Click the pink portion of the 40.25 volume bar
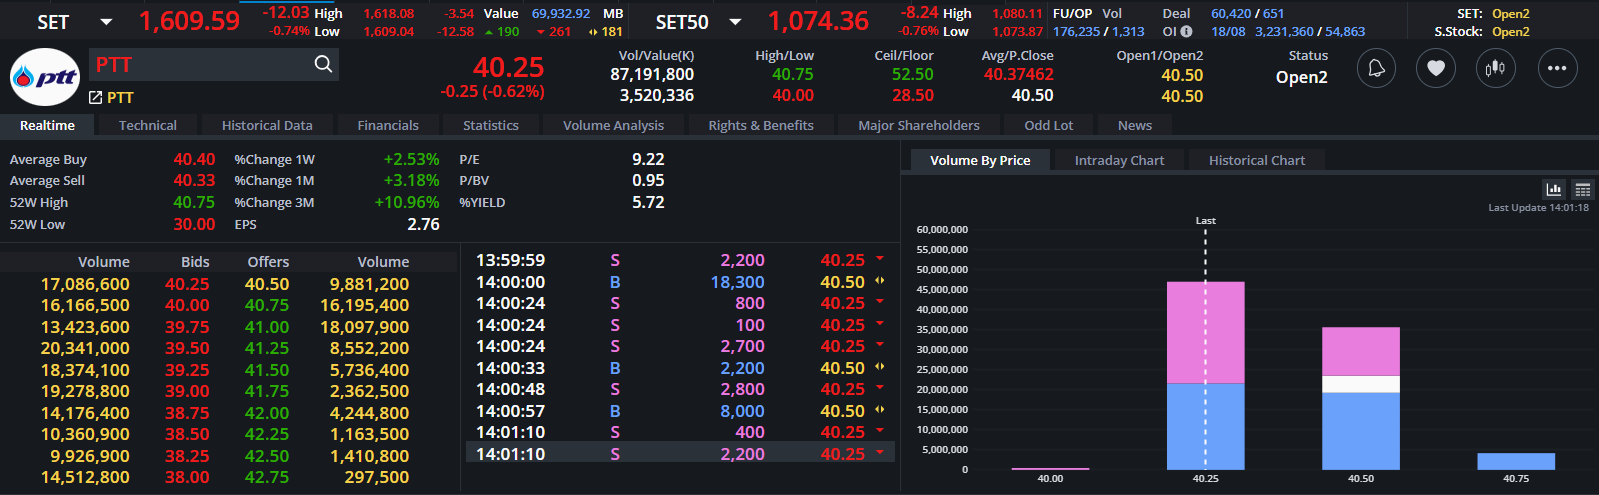The image size is (1599, 495). click(x=1205, y=332)
